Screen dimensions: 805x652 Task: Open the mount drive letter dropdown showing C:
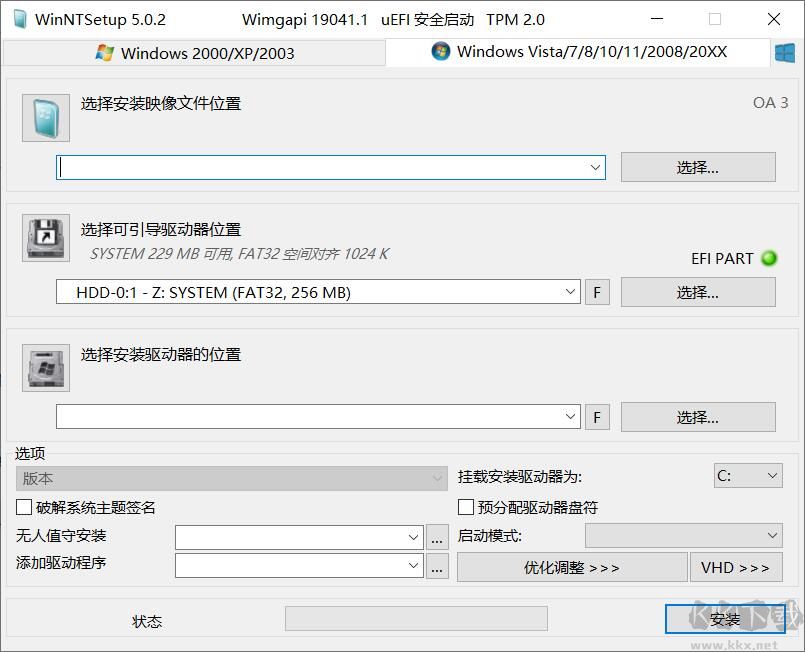[748, 475]
